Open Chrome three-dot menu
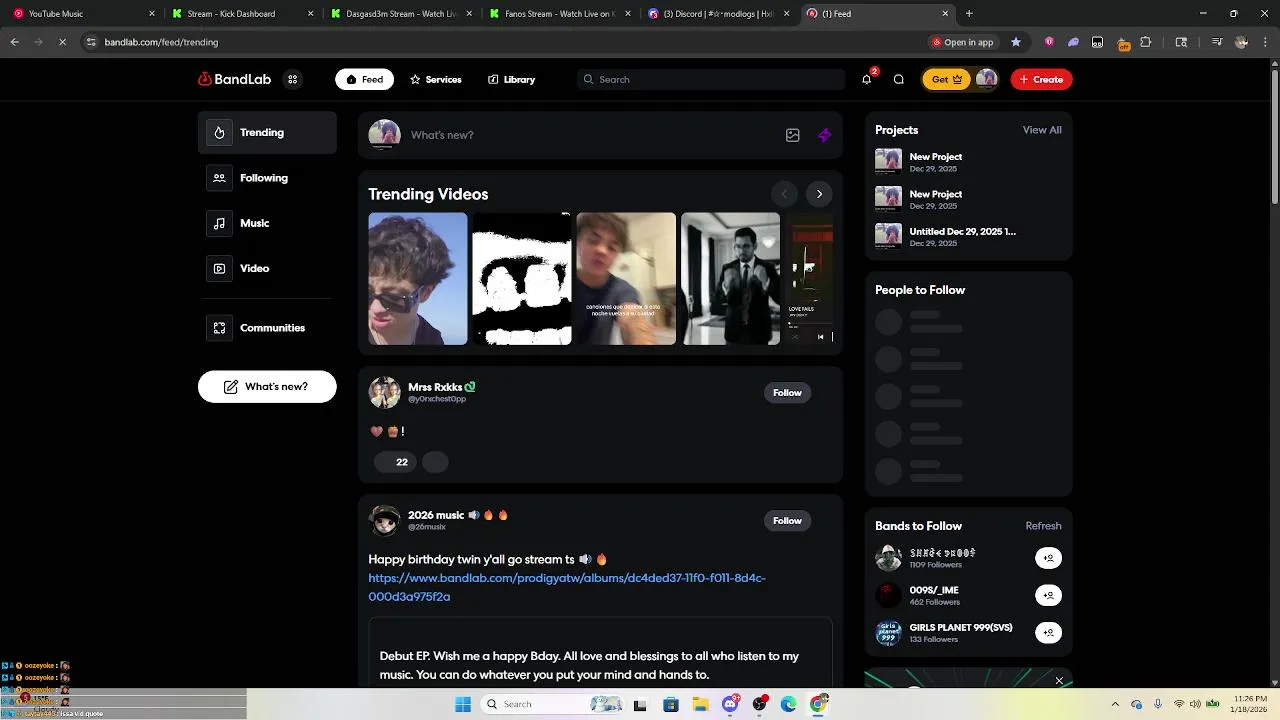Screen dimensions: 1280x720 click(1265, 42)
